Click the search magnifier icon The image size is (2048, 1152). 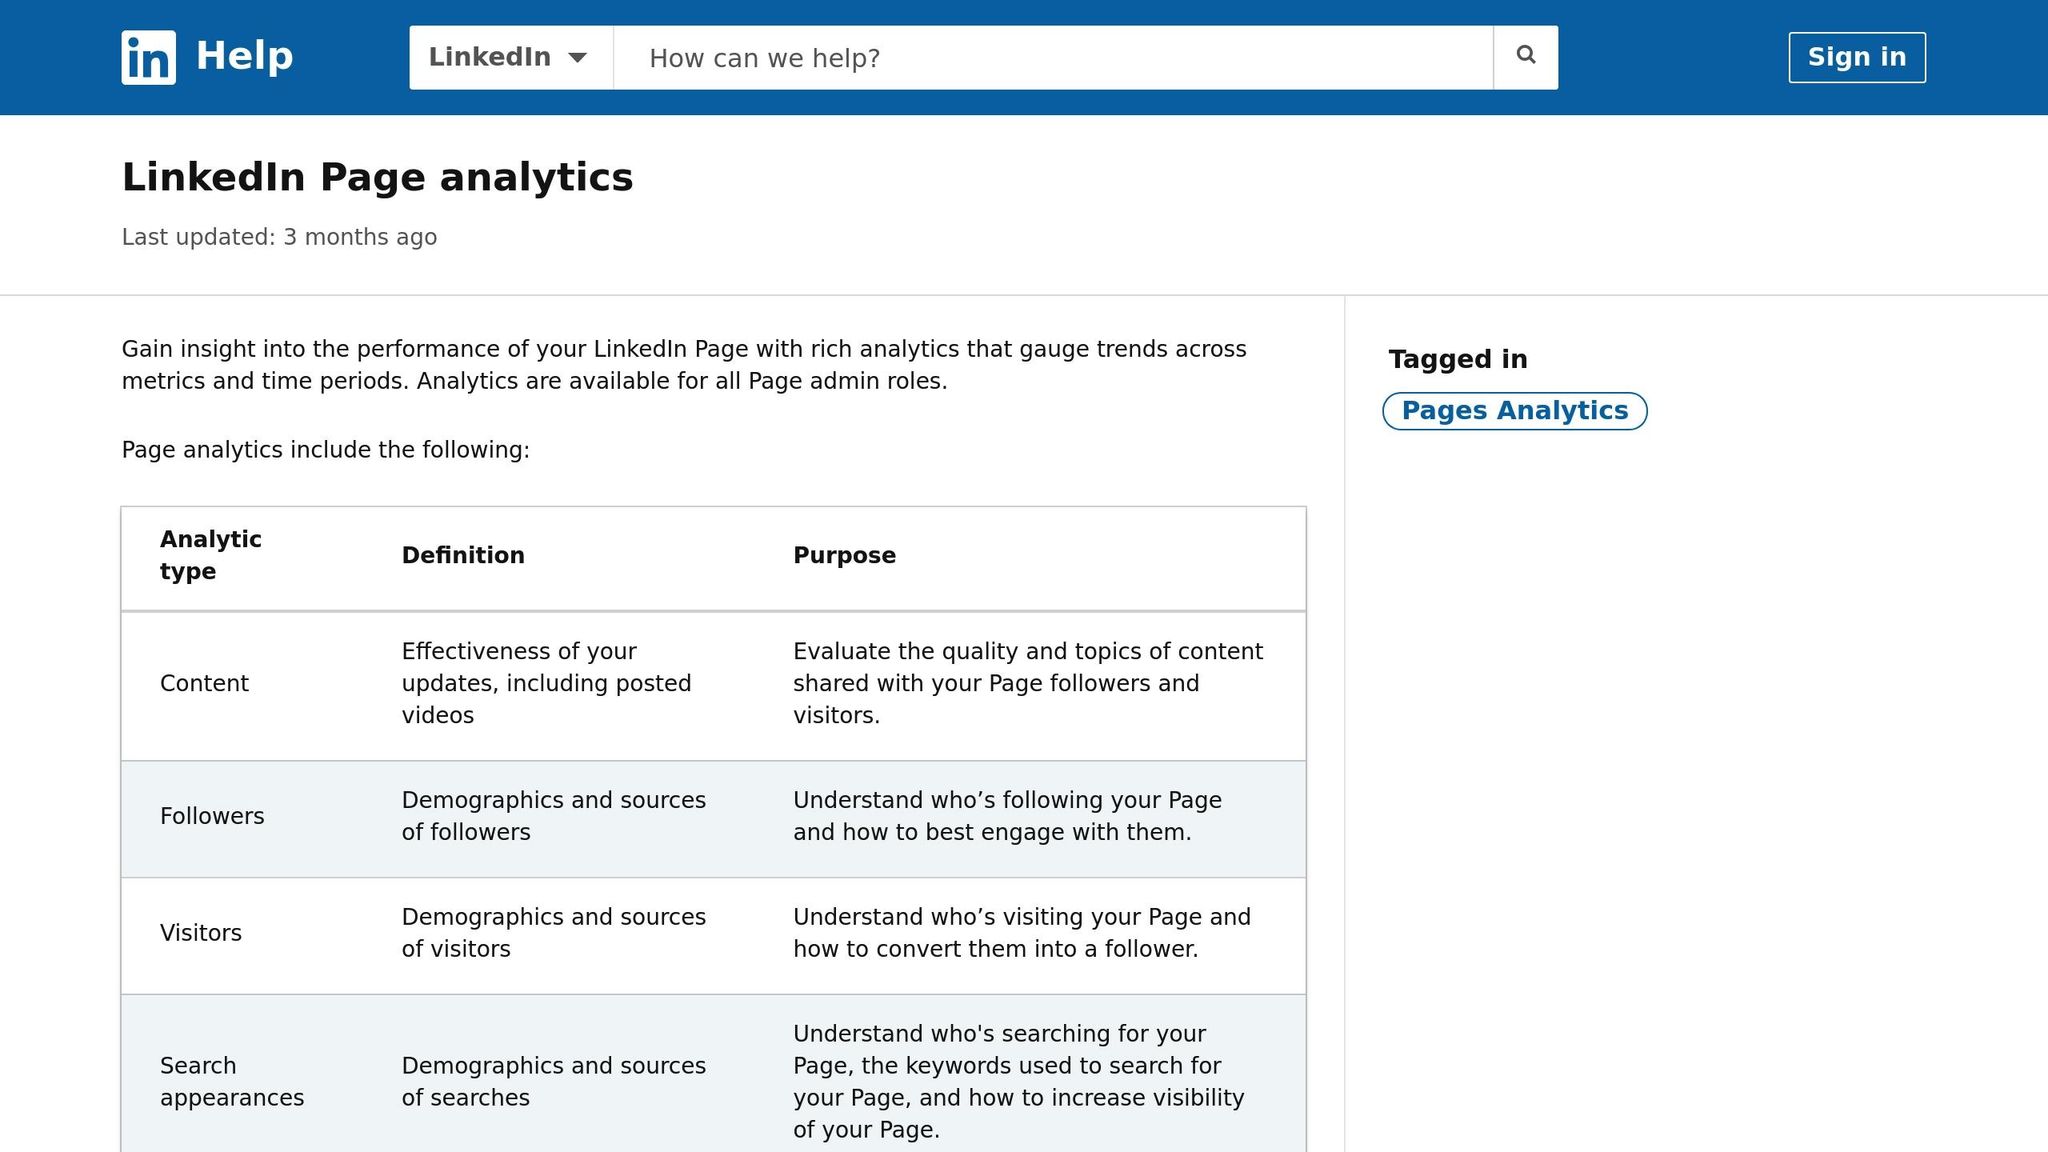pyautogui.click(x=1524, y=56)
